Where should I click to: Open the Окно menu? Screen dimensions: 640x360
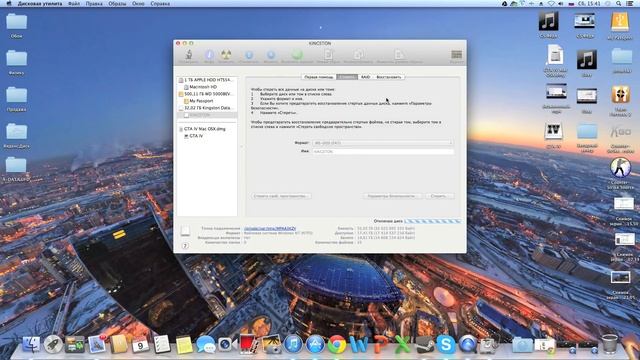(138, 3)
